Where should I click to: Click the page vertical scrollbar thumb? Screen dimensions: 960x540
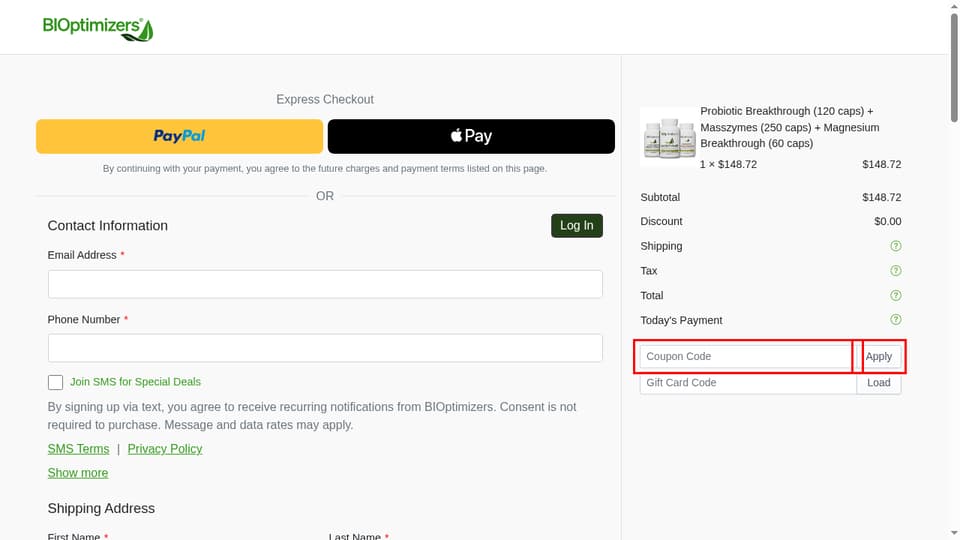pyautogui.click(x=954, y=67)
